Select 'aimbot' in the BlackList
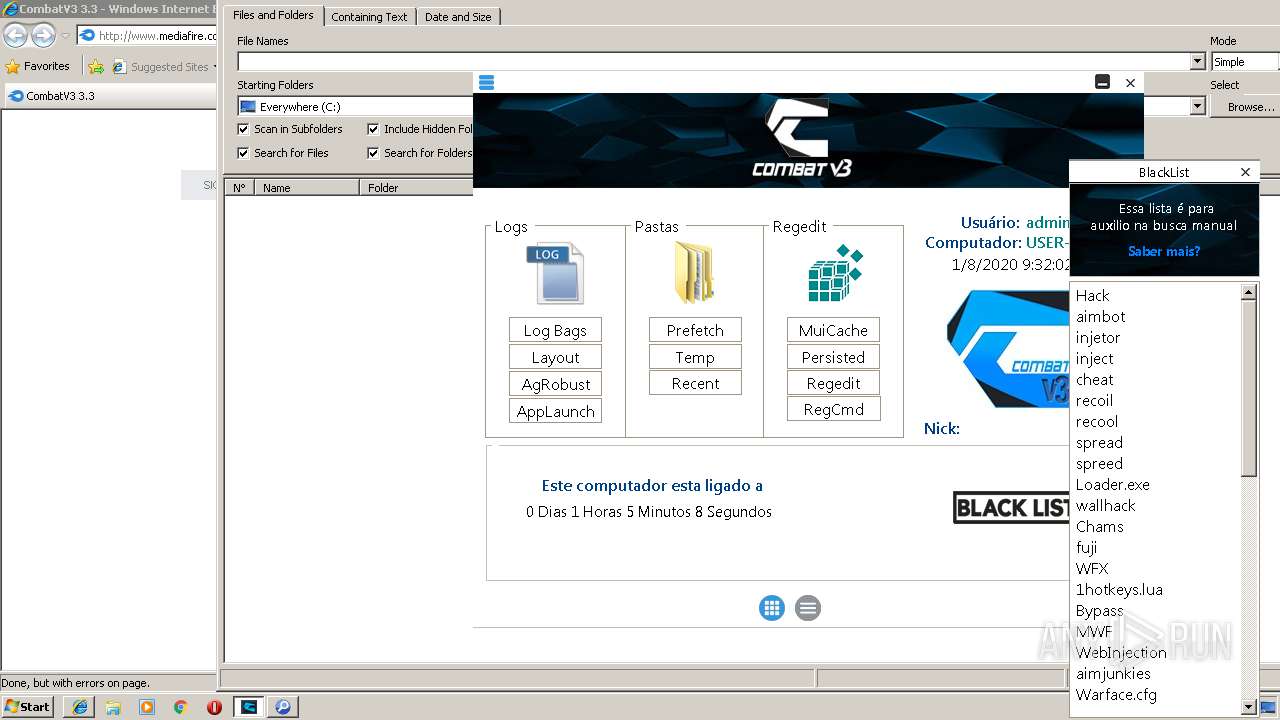The width and height of the screenshot is (1280, 720). [x=1100, y=317]
